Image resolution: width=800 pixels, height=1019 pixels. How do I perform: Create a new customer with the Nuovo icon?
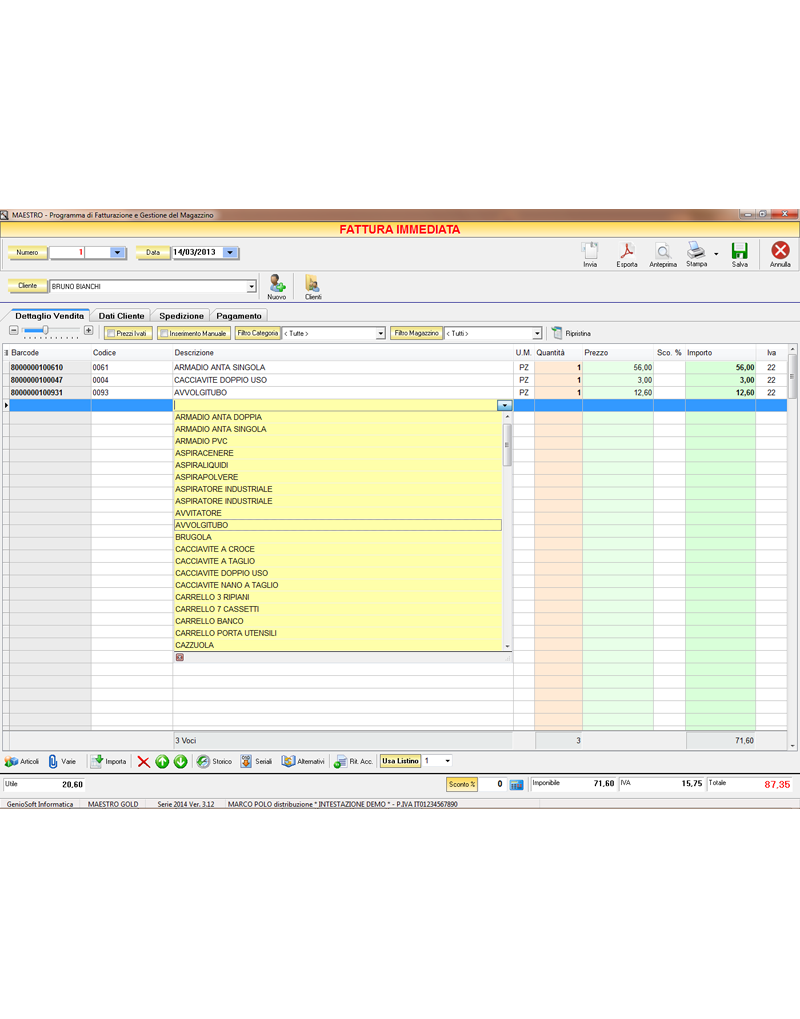coord(277,285)
